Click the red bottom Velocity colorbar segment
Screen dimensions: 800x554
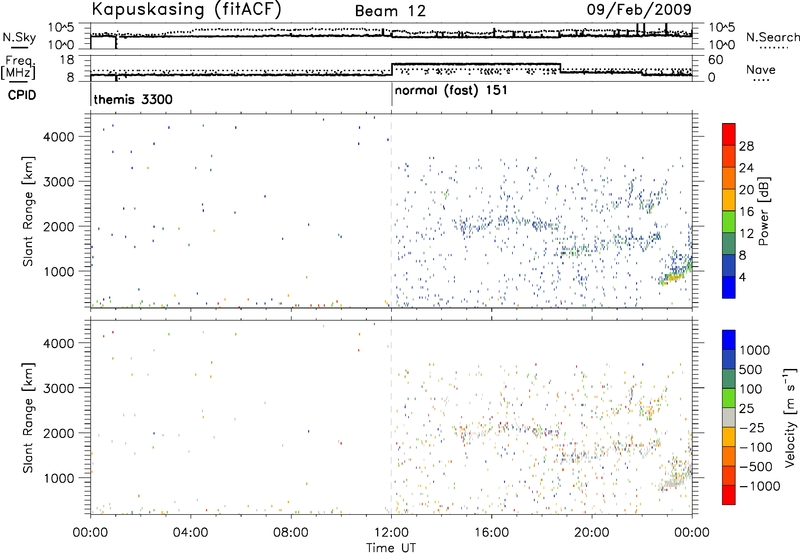tap(729, 495)
